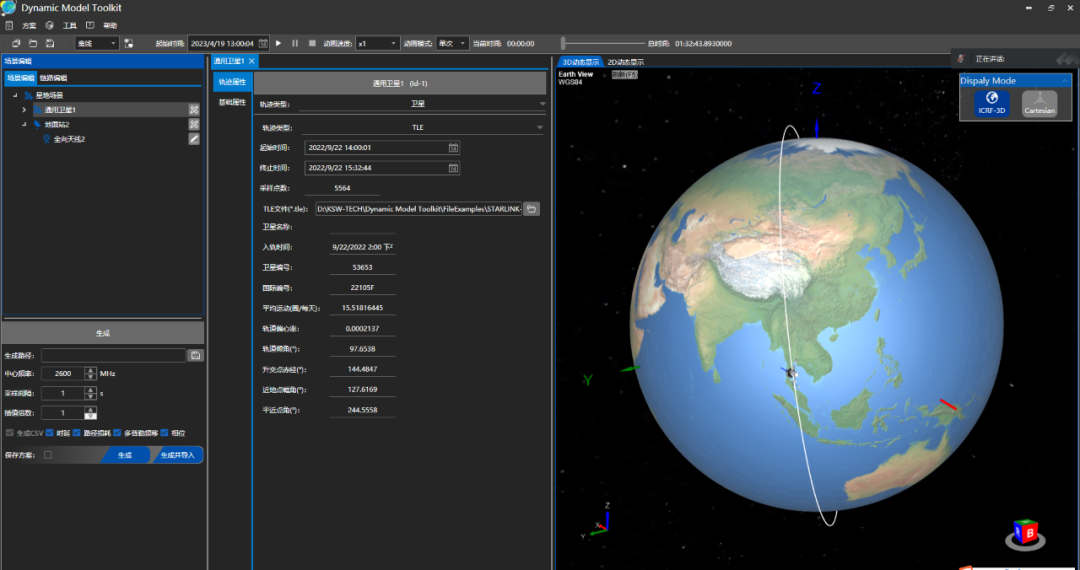Collapse the 地面站2 tree node
Screen dimensions: 1080x570
[25, 125]
